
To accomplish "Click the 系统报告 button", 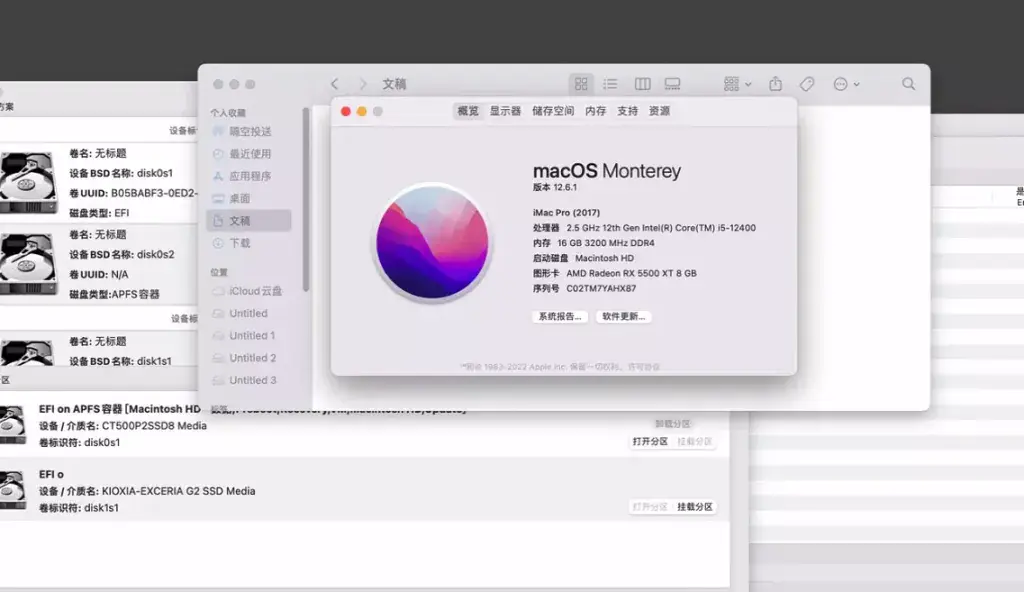I will point(560,316).
